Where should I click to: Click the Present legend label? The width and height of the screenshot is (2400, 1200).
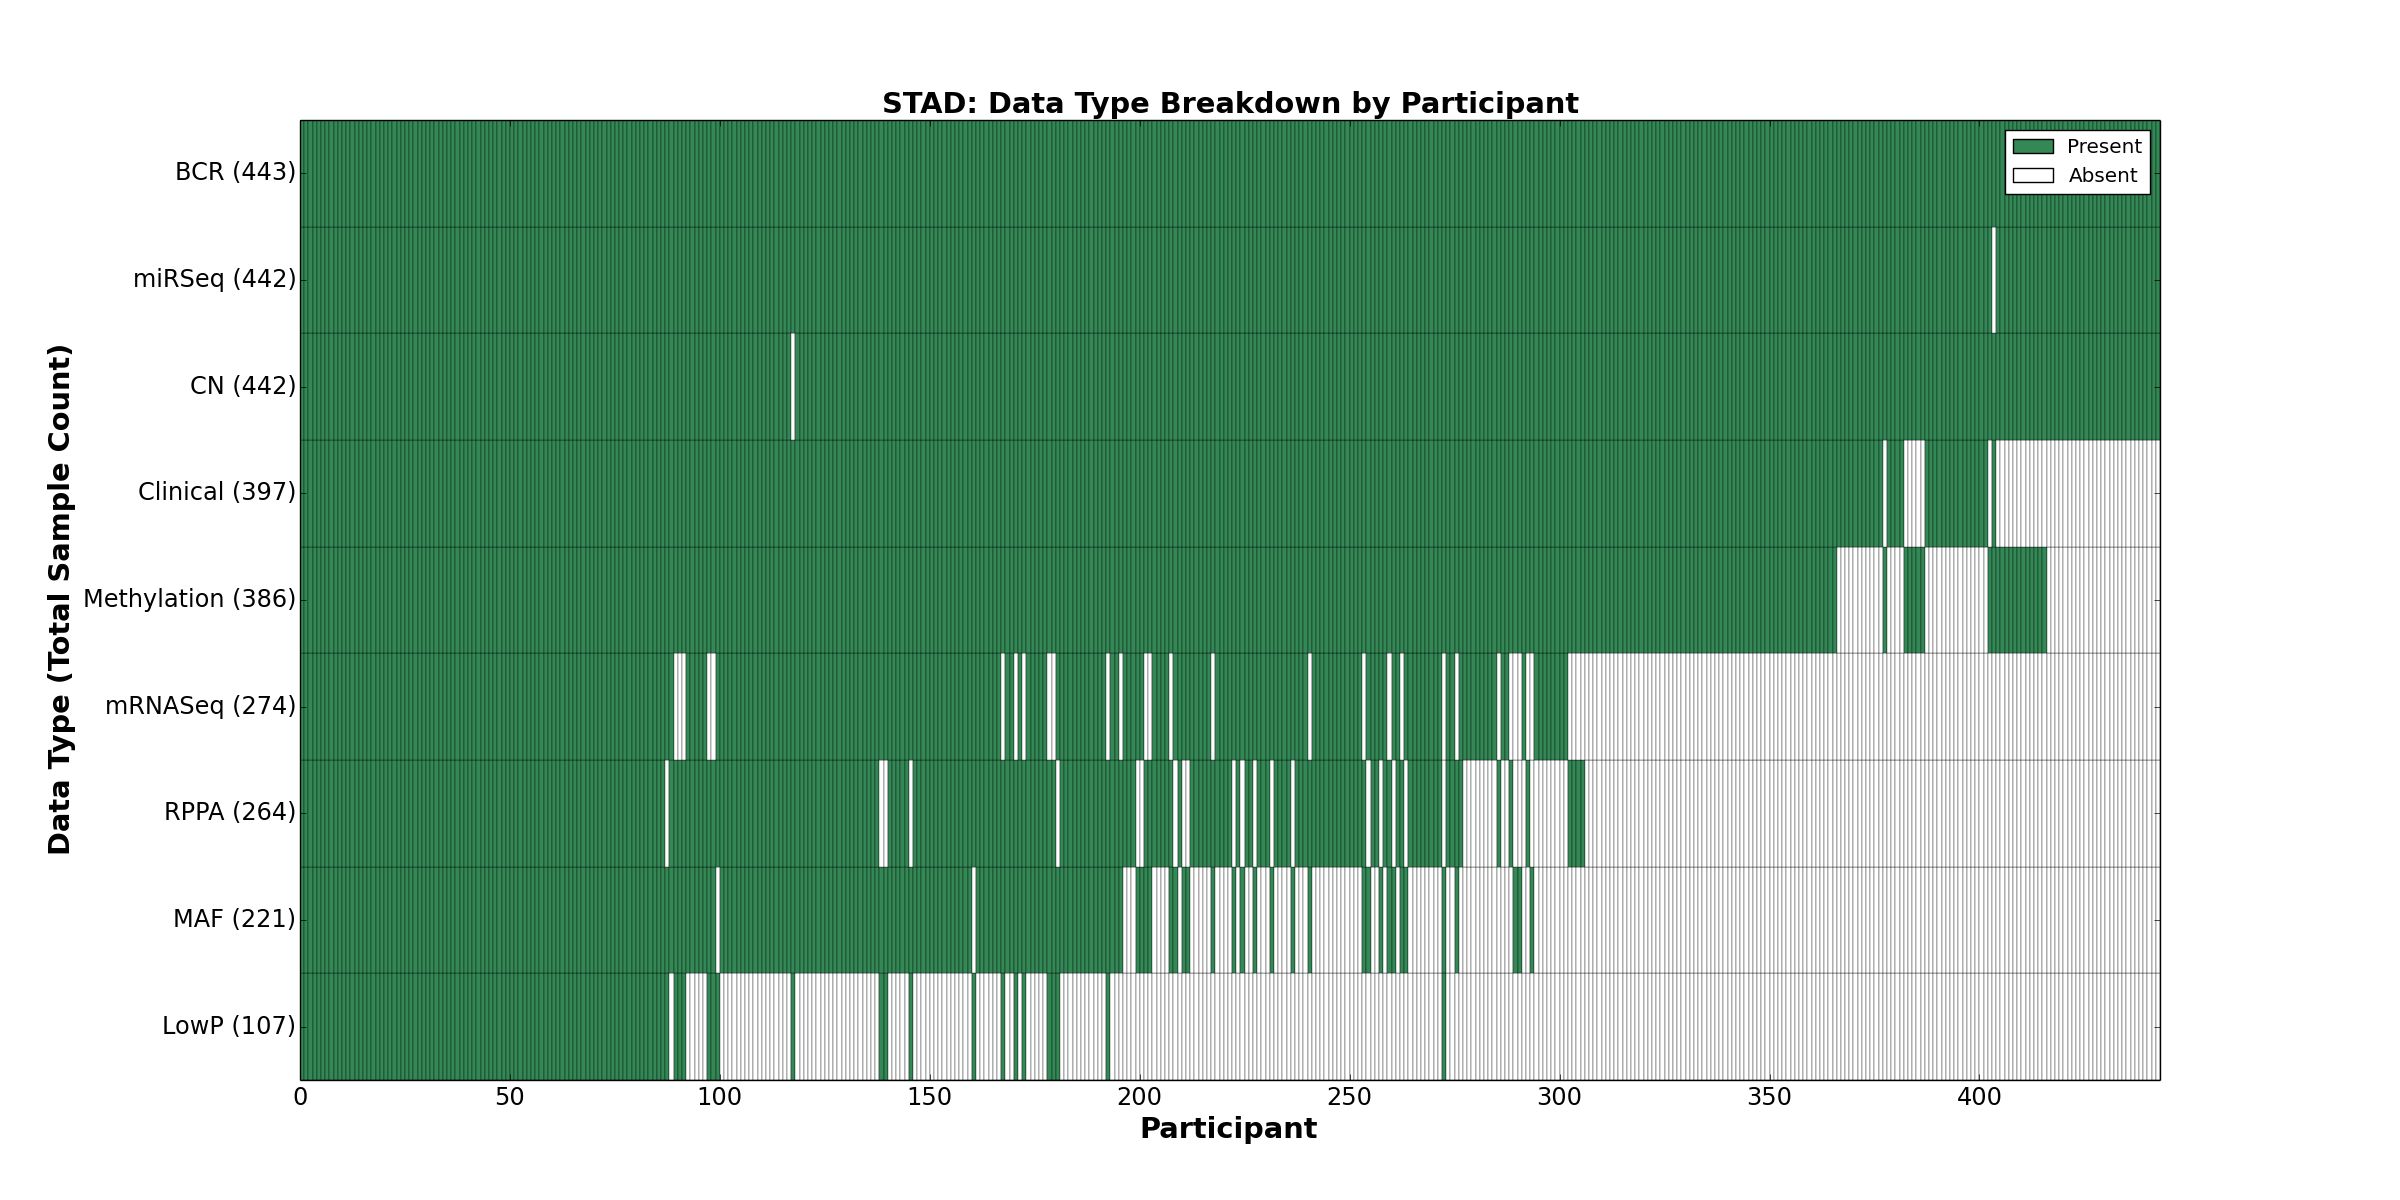(x=2104, y=147)
